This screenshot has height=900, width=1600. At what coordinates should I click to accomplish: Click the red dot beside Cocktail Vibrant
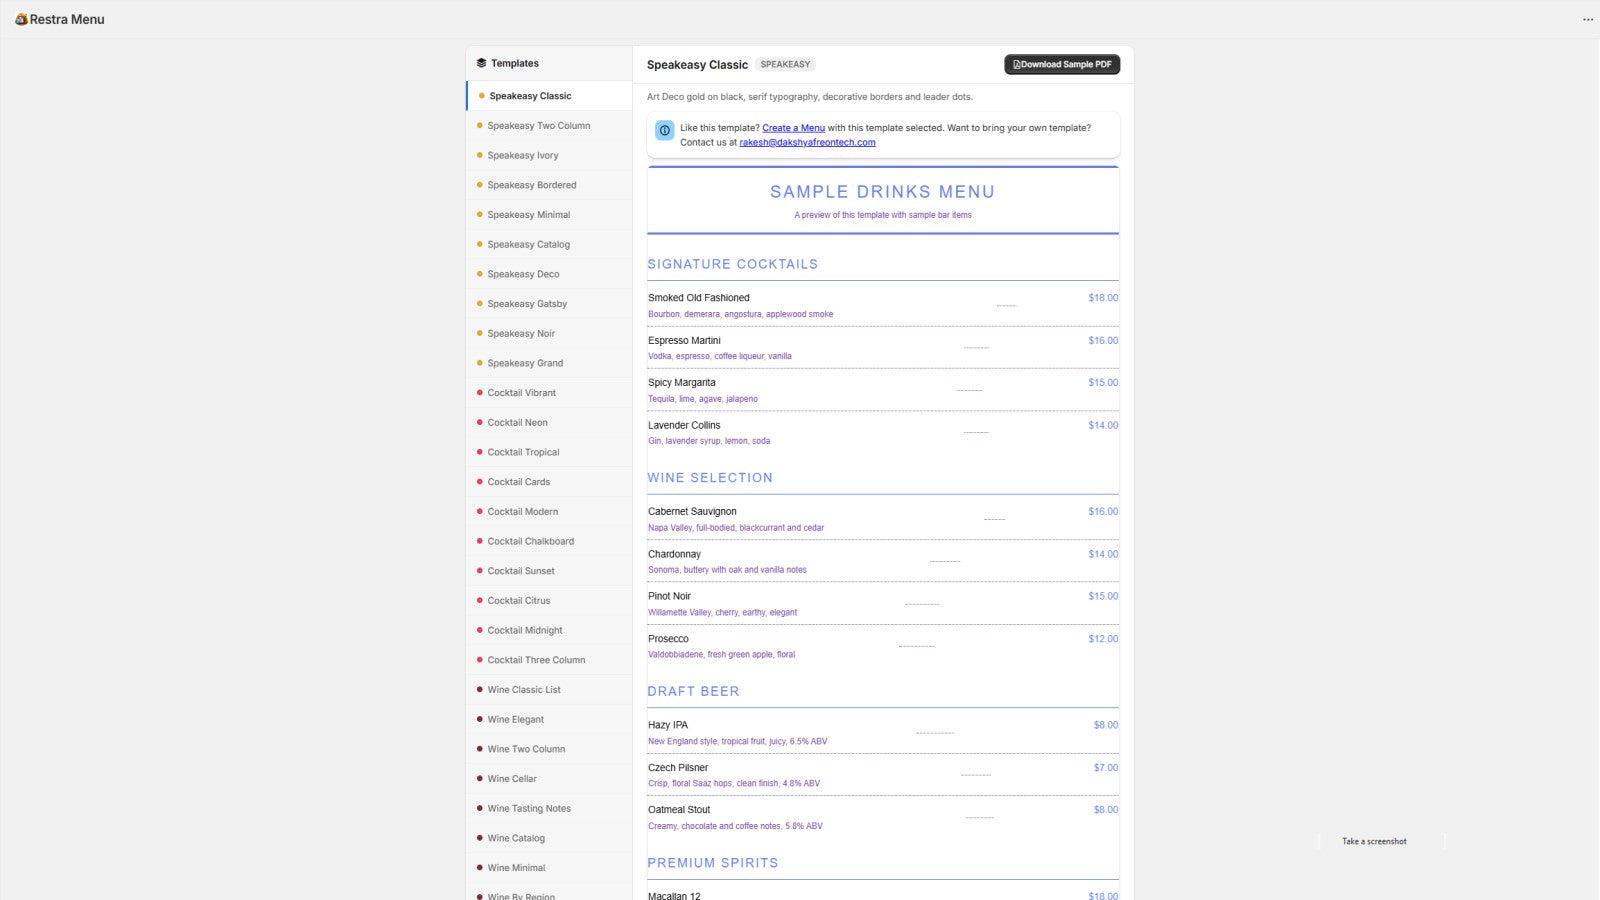click(x=480, y=392)
